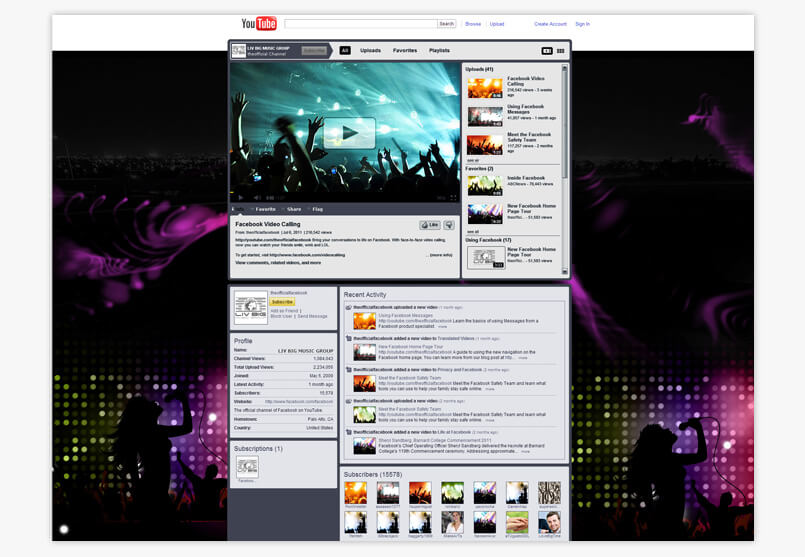
Task: Click the small play icon in player controls
Action: coord(240,198)
